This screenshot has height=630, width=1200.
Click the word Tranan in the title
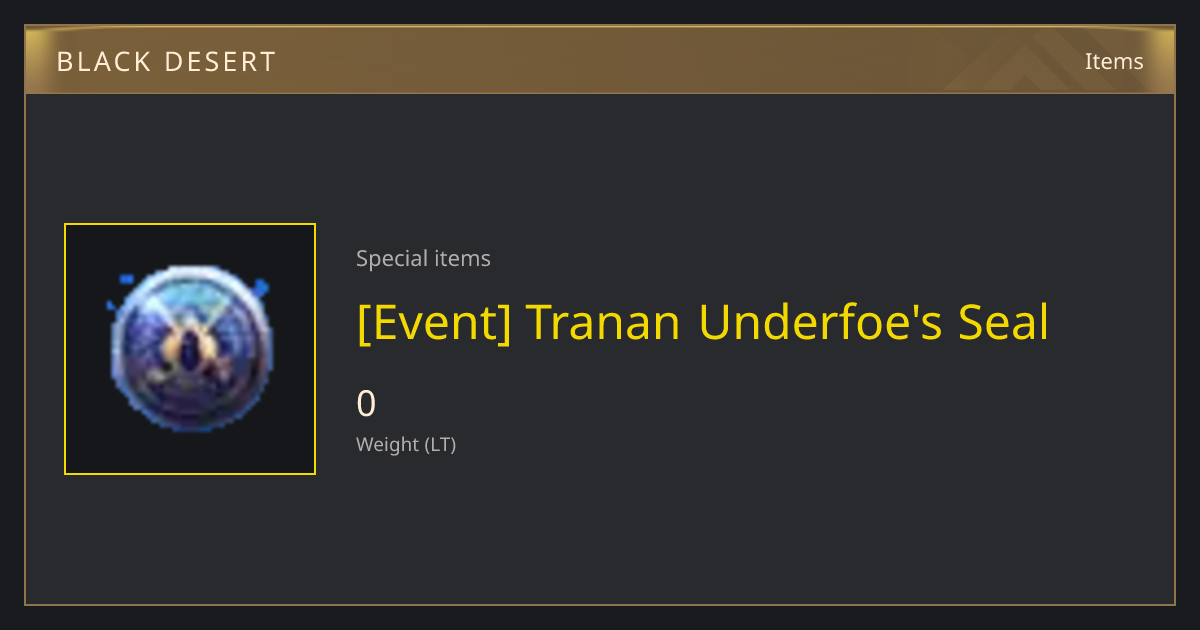(603, 322)
